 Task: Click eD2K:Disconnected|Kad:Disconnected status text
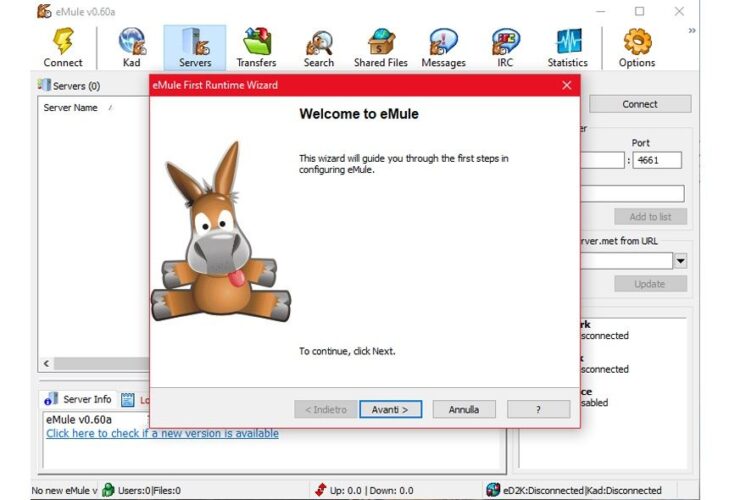(582, 491)
